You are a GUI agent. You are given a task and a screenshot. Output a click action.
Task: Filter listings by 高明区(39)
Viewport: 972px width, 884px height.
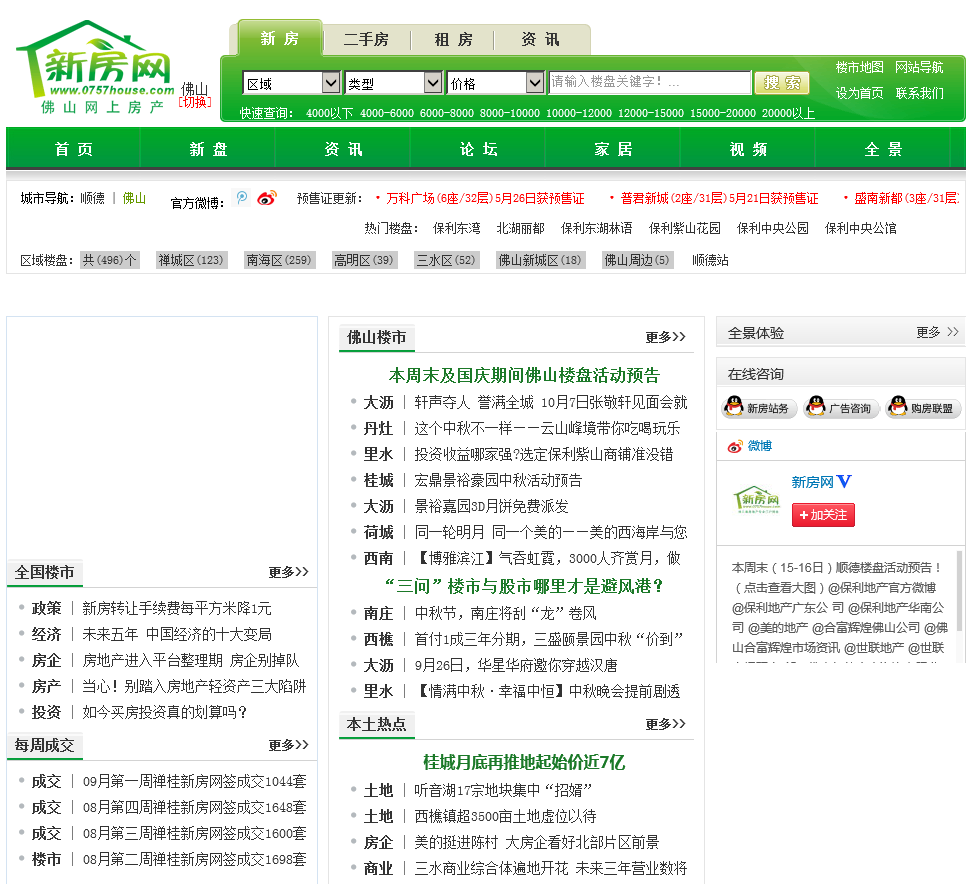tap(364, 260)
